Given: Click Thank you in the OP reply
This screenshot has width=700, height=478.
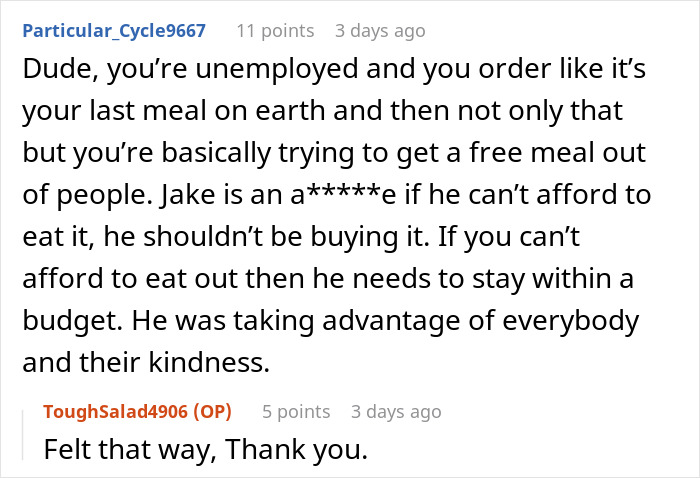Looking at the screenshot, I should pos(296,450).
